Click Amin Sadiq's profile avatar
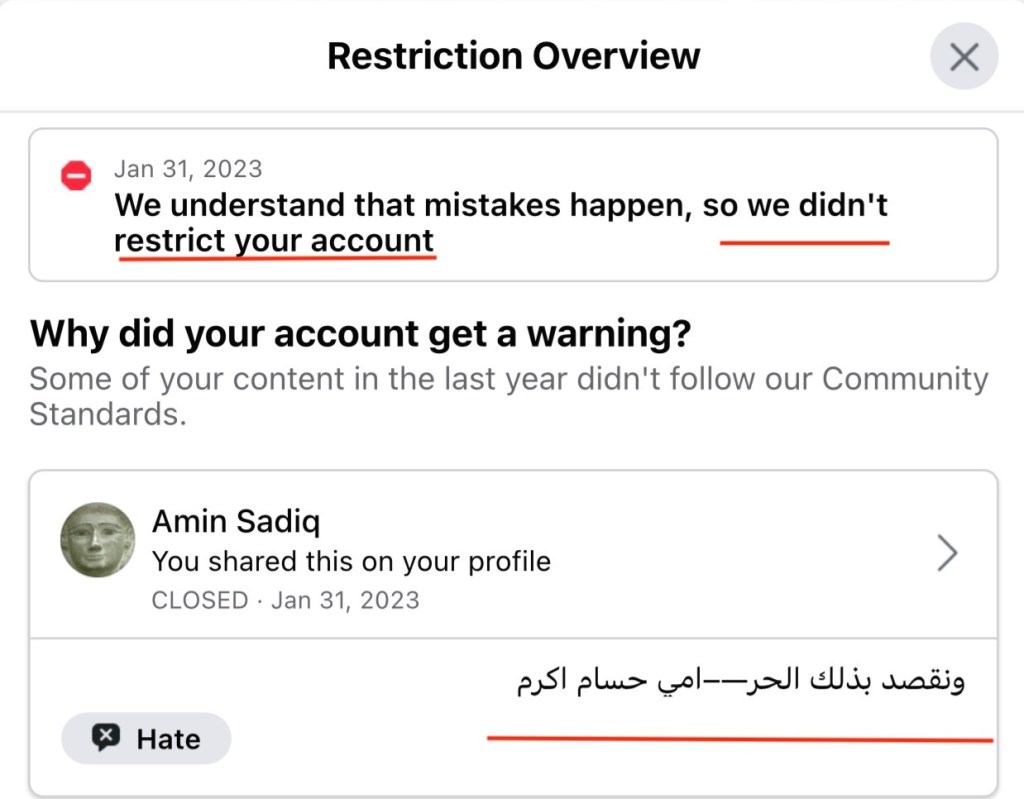 tap(97, 539)
